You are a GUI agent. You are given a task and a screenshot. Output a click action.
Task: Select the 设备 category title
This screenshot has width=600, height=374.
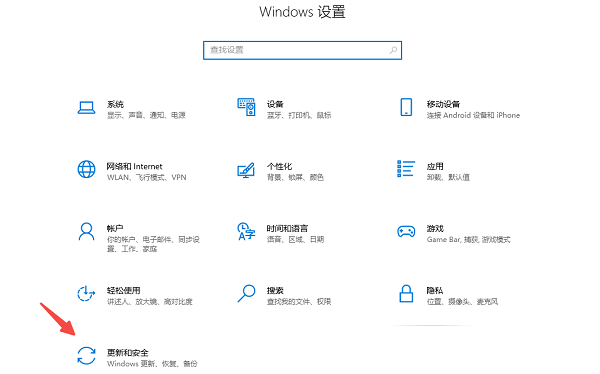click(275, 104)
